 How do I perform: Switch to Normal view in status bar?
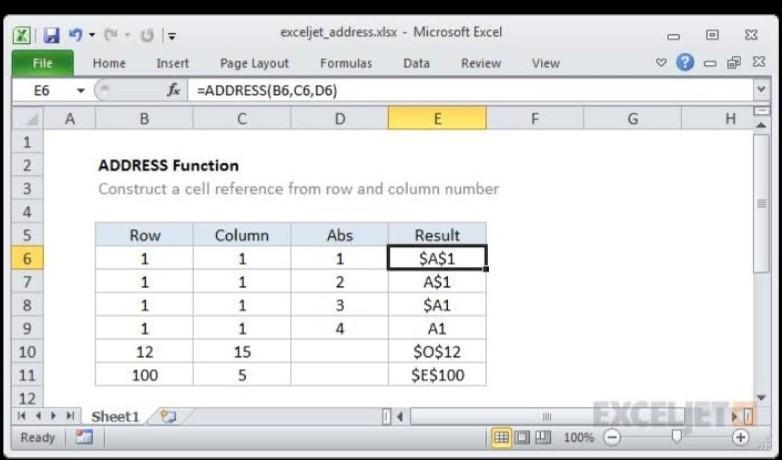point(501,437)
